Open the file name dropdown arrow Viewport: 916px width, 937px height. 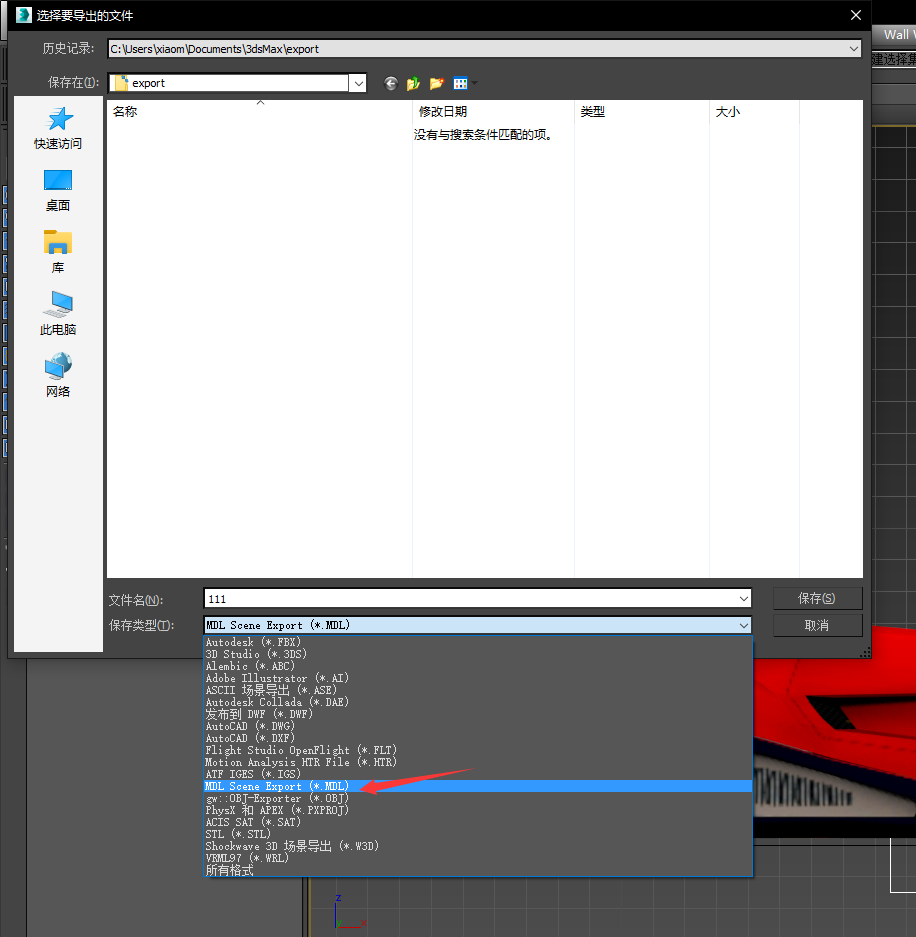point(743,599)
